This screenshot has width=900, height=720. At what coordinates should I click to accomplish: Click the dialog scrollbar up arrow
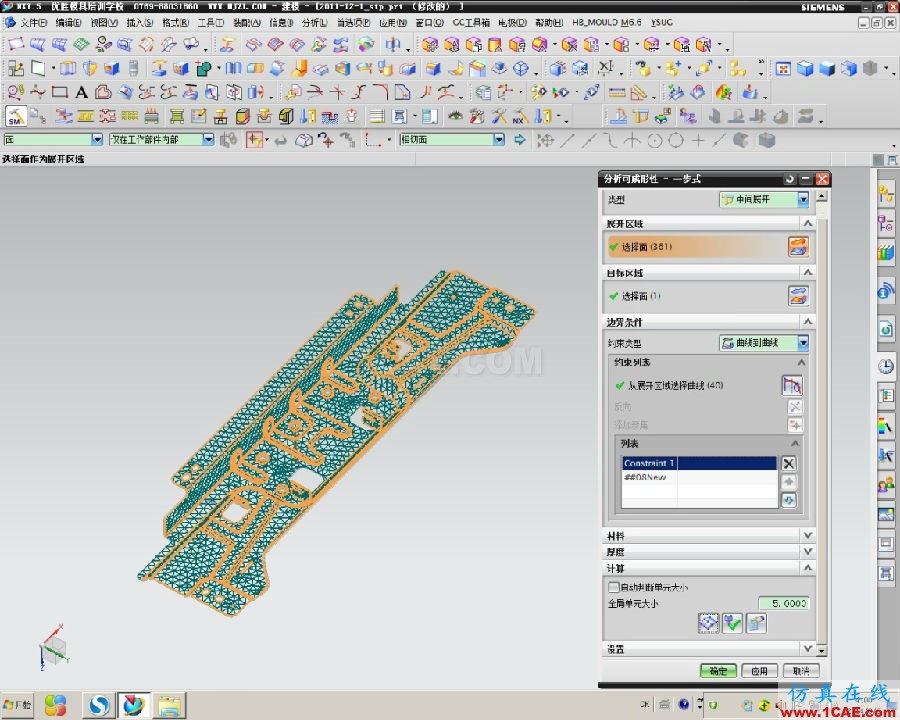(821, 196)
